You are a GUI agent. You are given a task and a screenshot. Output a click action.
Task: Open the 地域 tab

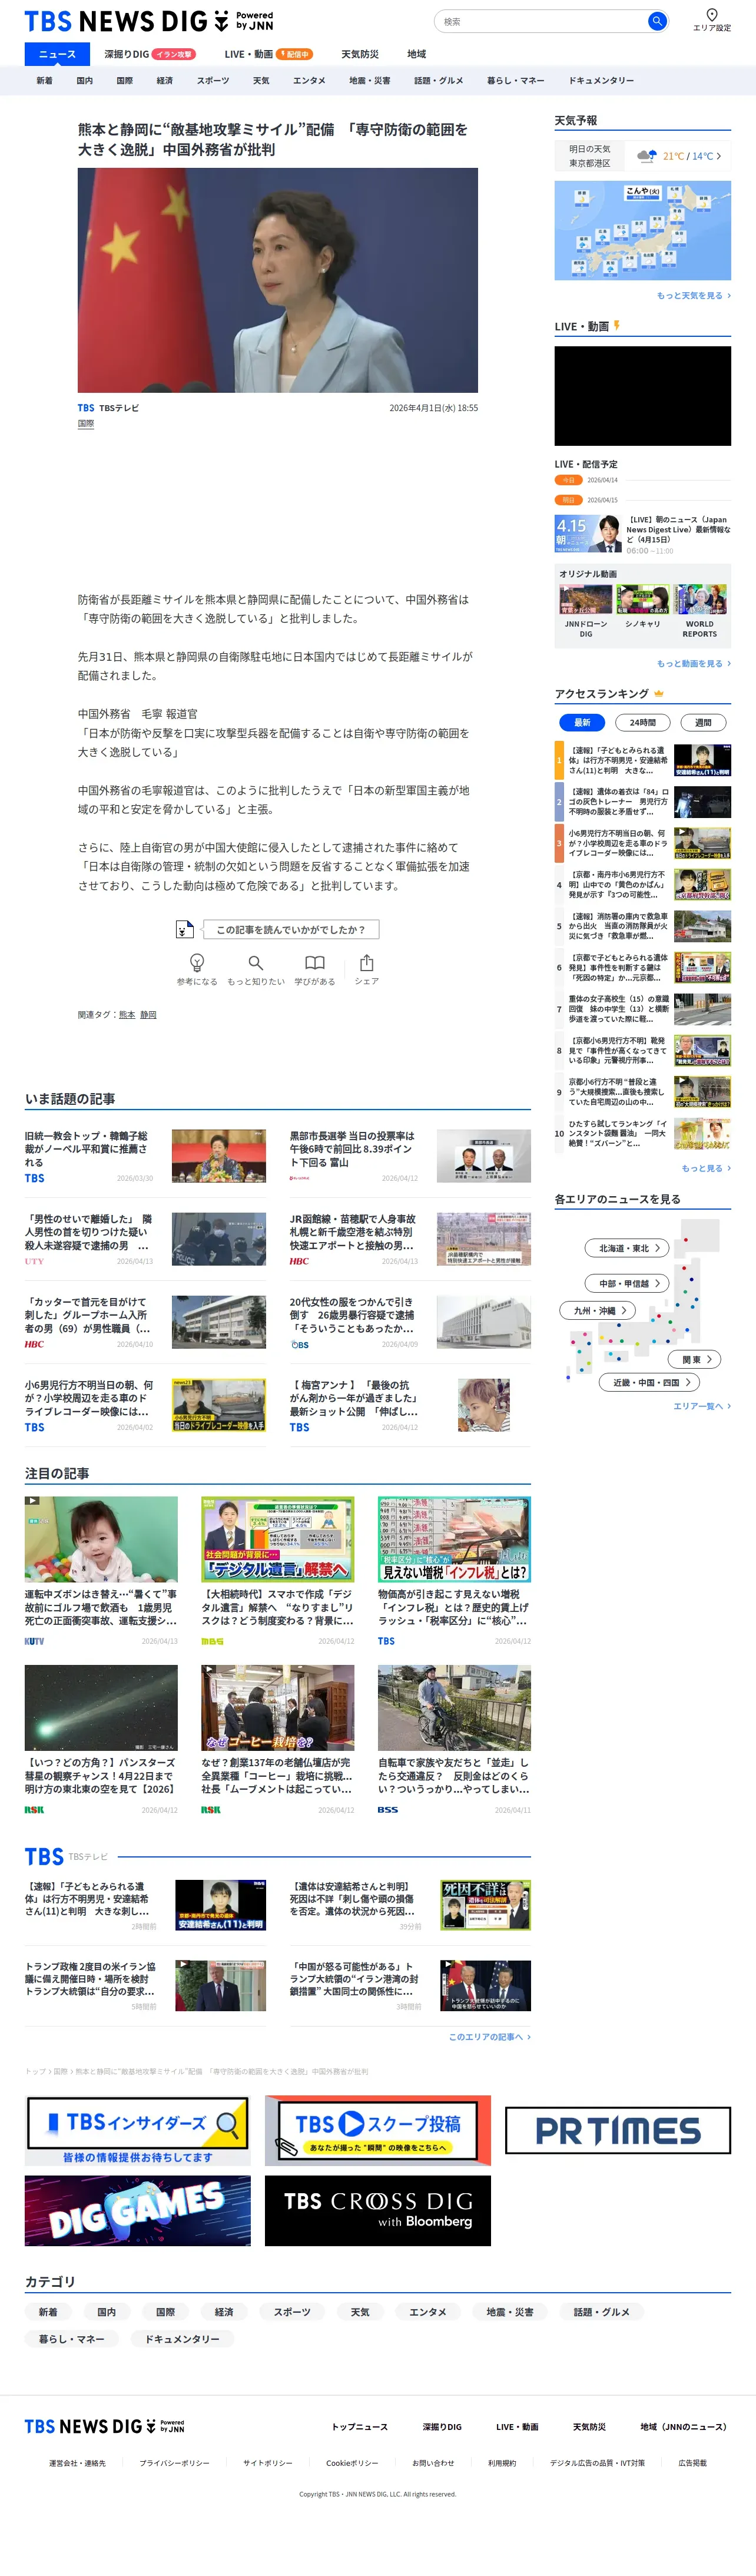tap(416, 54)
